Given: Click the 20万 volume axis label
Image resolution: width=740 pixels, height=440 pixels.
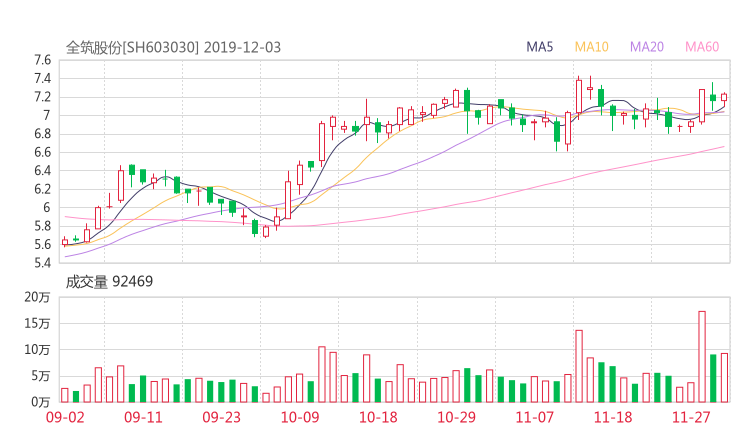Looking at the screenshot, I should coord(37,297).
